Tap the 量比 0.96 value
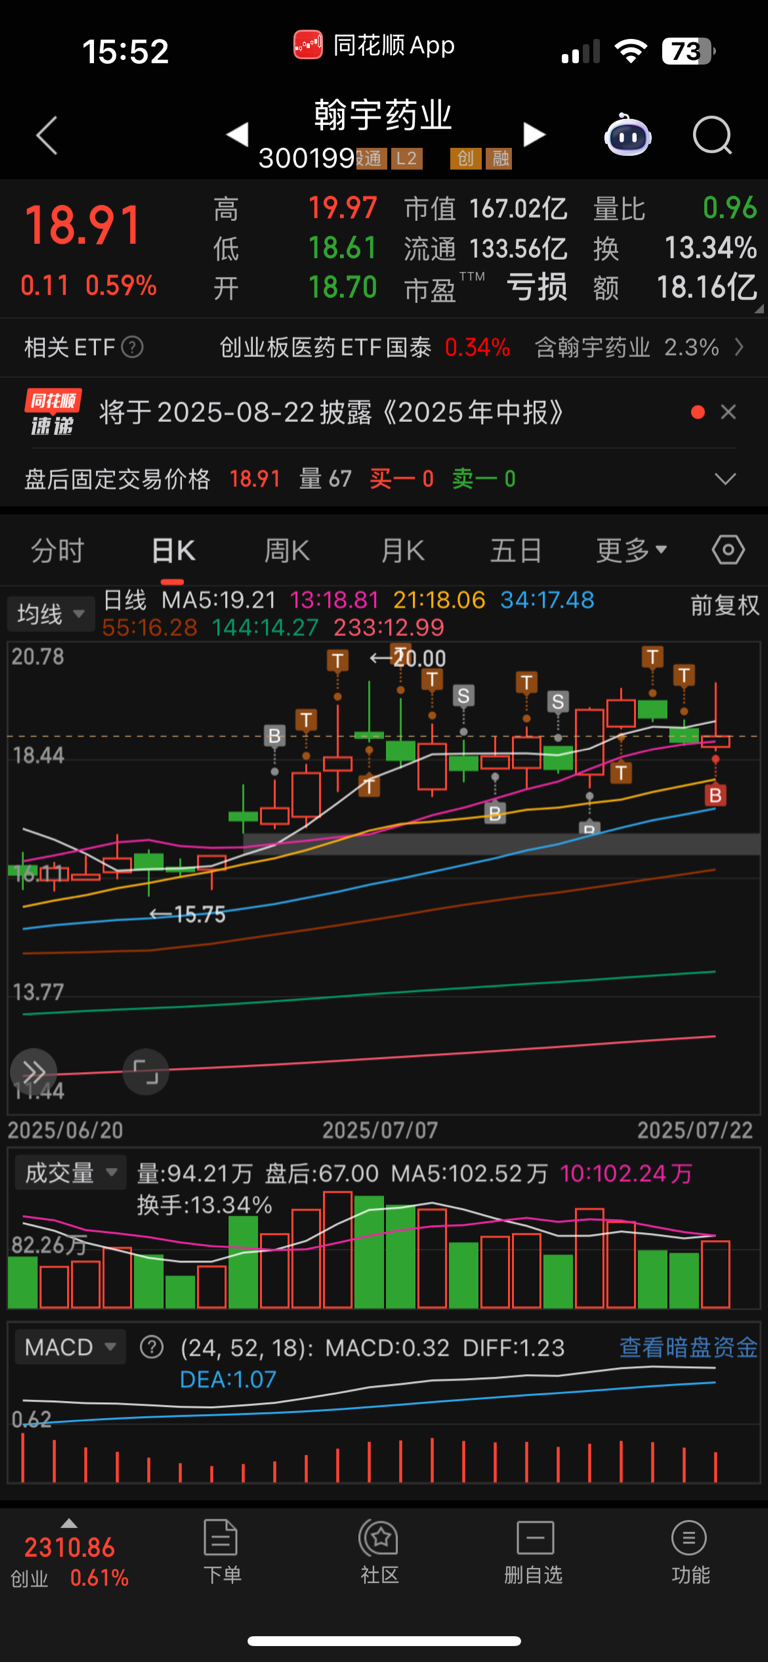This screenshot has width=768, height=1663. [675, 208]
